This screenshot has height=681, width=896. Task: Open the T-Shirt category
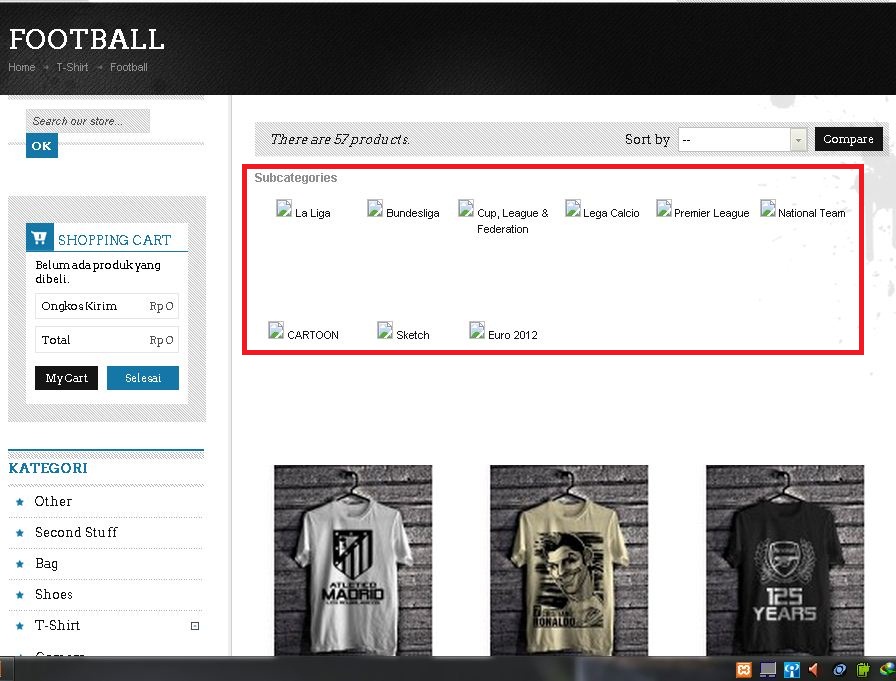[x=57, y=625]
